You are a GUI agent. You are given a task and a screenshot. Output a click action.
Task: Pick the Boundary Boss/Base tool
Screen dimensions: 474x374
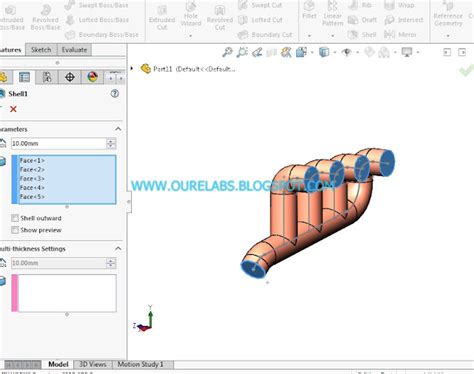tap(102, 35)
